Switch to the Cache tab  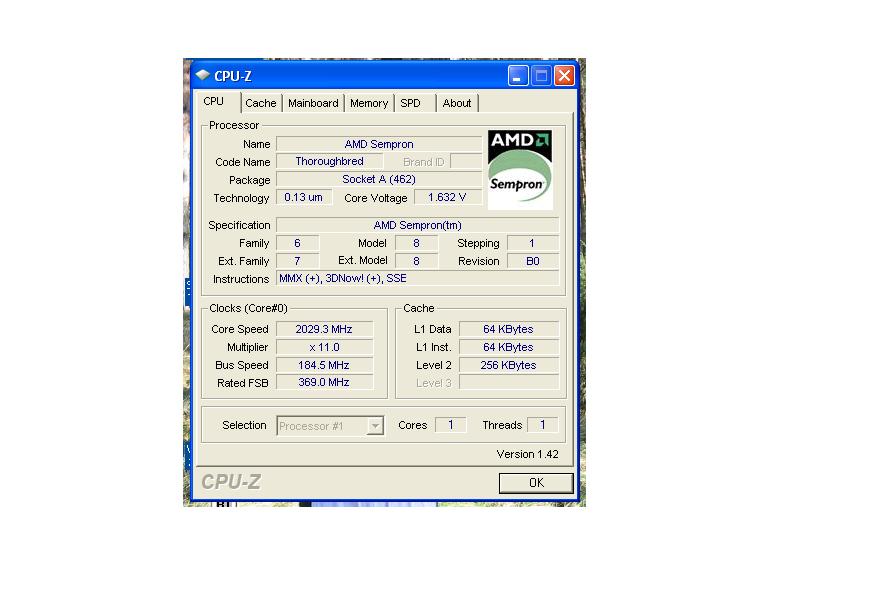pyautogui.click(x=261, y=103)
